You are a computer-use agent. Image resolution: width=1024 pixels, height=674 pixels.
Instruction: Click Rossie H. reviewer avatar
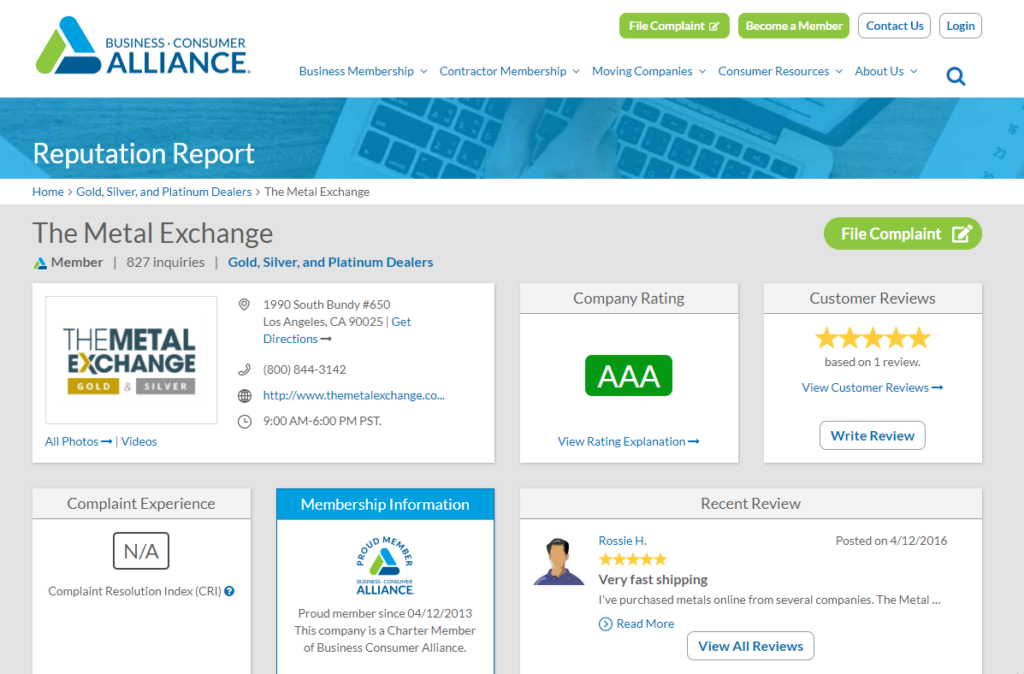point(558,561)
